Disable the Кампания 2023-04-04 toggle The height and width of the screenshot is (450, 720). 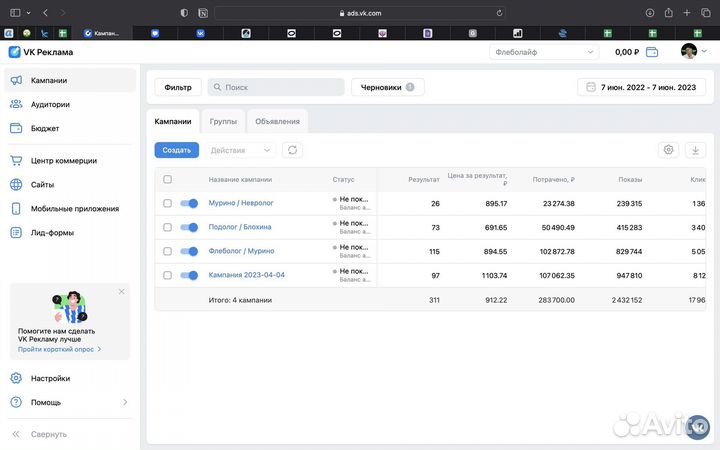tap(189, 275)
